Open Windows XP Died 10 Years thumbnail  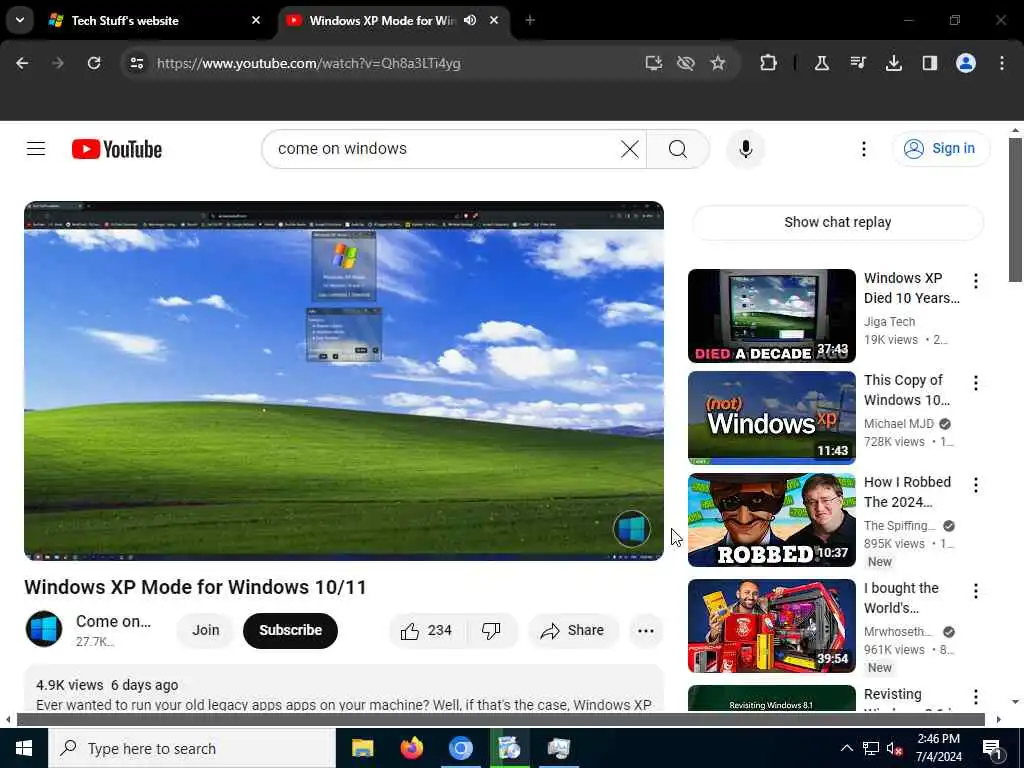pos(771,315)
